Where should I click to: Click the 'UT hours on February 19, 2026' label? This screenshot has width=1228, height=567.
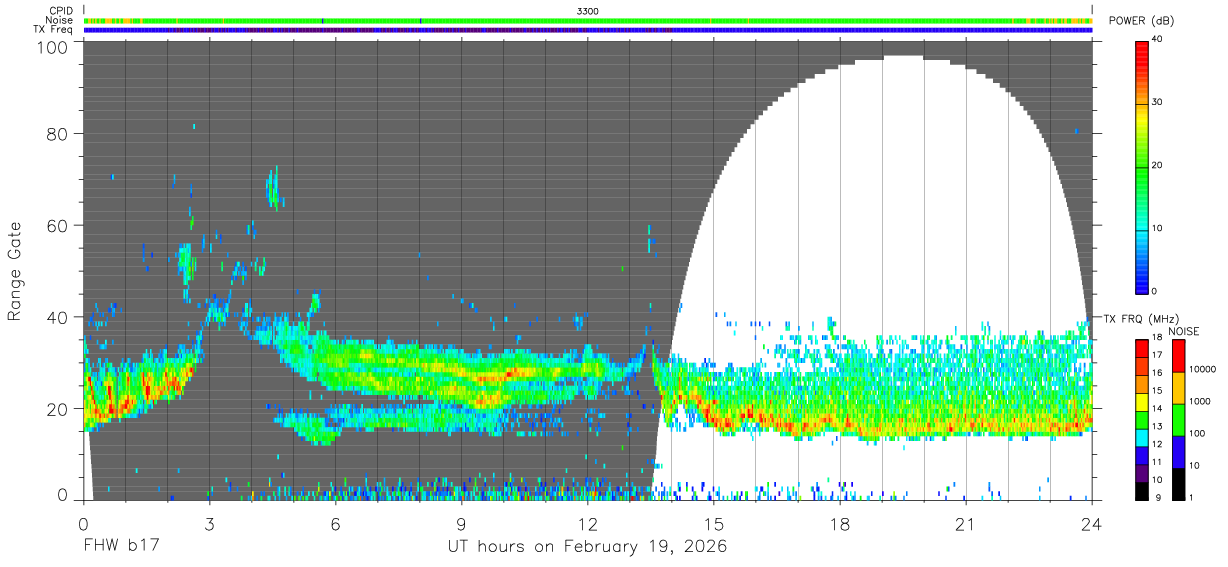tap(587, 547)
